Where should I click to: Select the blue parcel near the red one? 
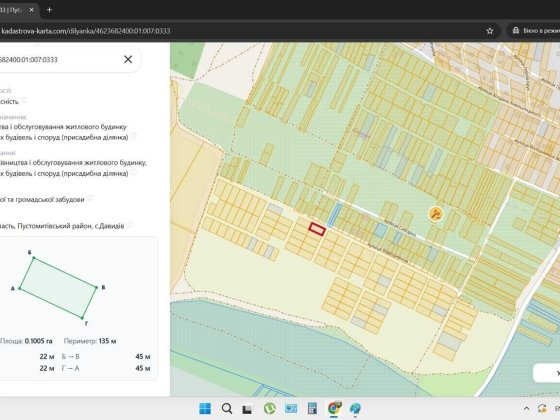point(335,215)
